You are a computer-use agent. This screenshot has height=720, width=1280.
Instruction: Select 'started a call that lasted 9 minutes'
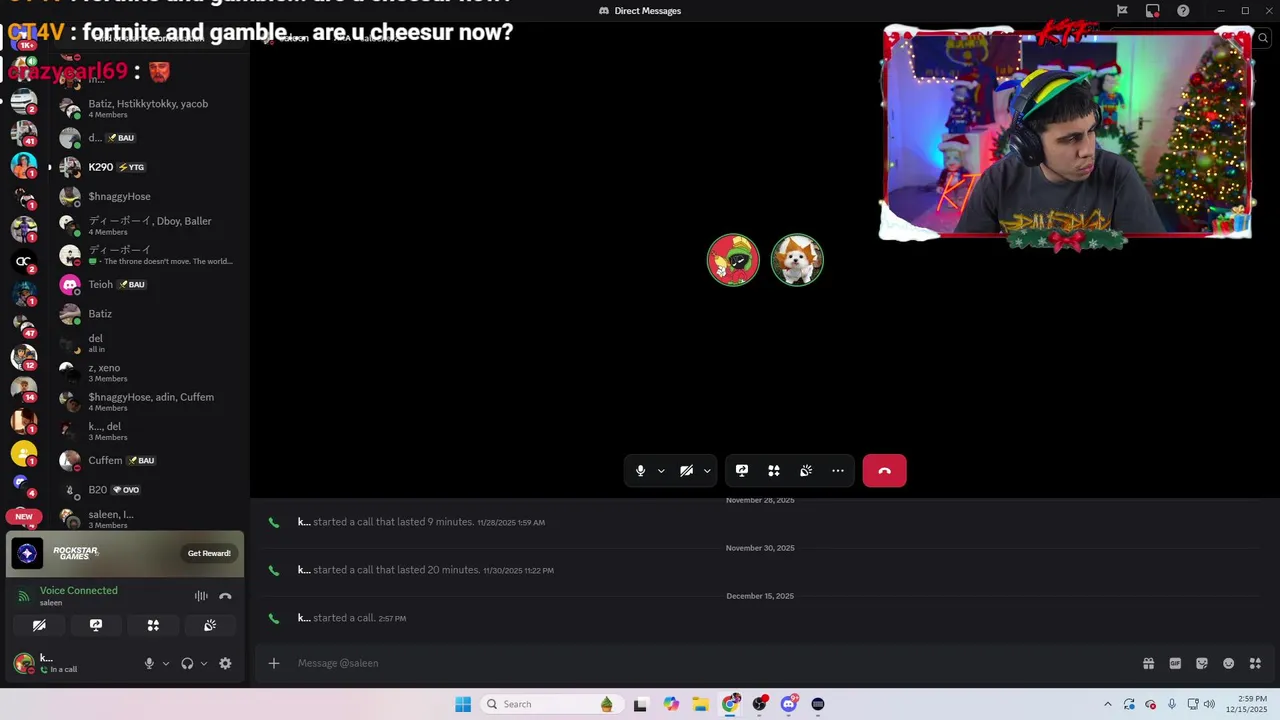[x=393, y=522]
